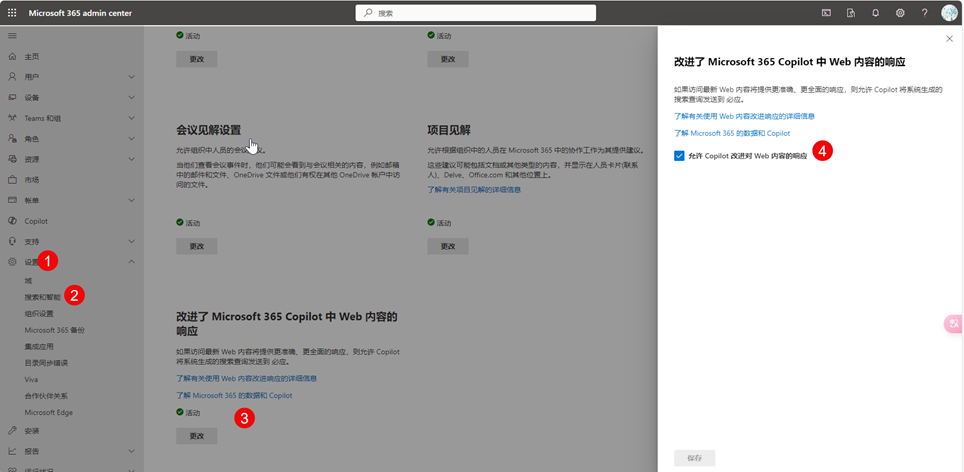Click the 保存 button in panel
Viewport: 964px width, 472px height.
click(x=695, y=458)
